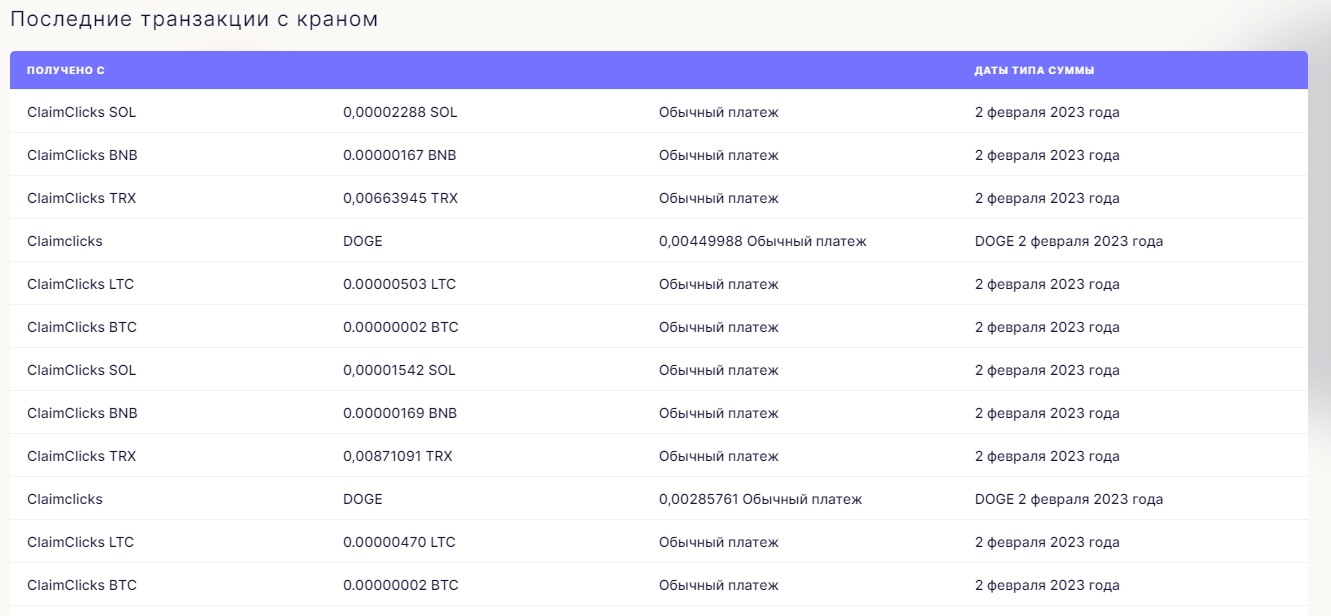This screenshot has height=616, width=1331.
Task: Click 'Обычный платеж' in 0.00000169 BNB row
Action: [718, 413]
